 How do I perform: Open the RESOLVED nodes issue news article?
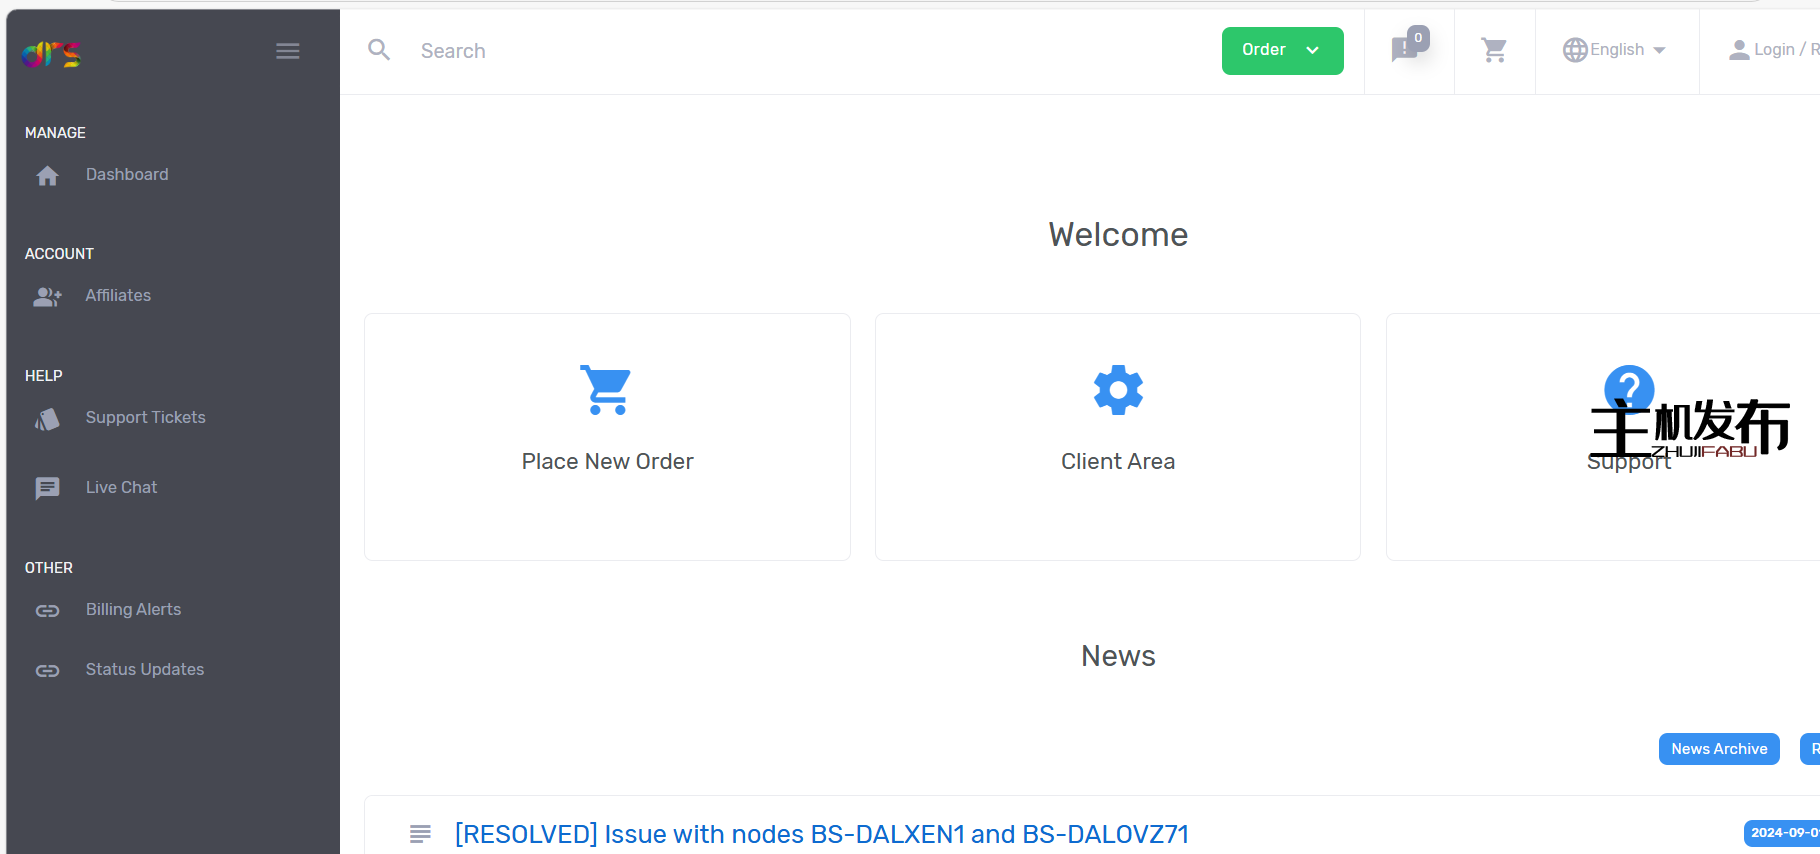[x=821, y=834]
